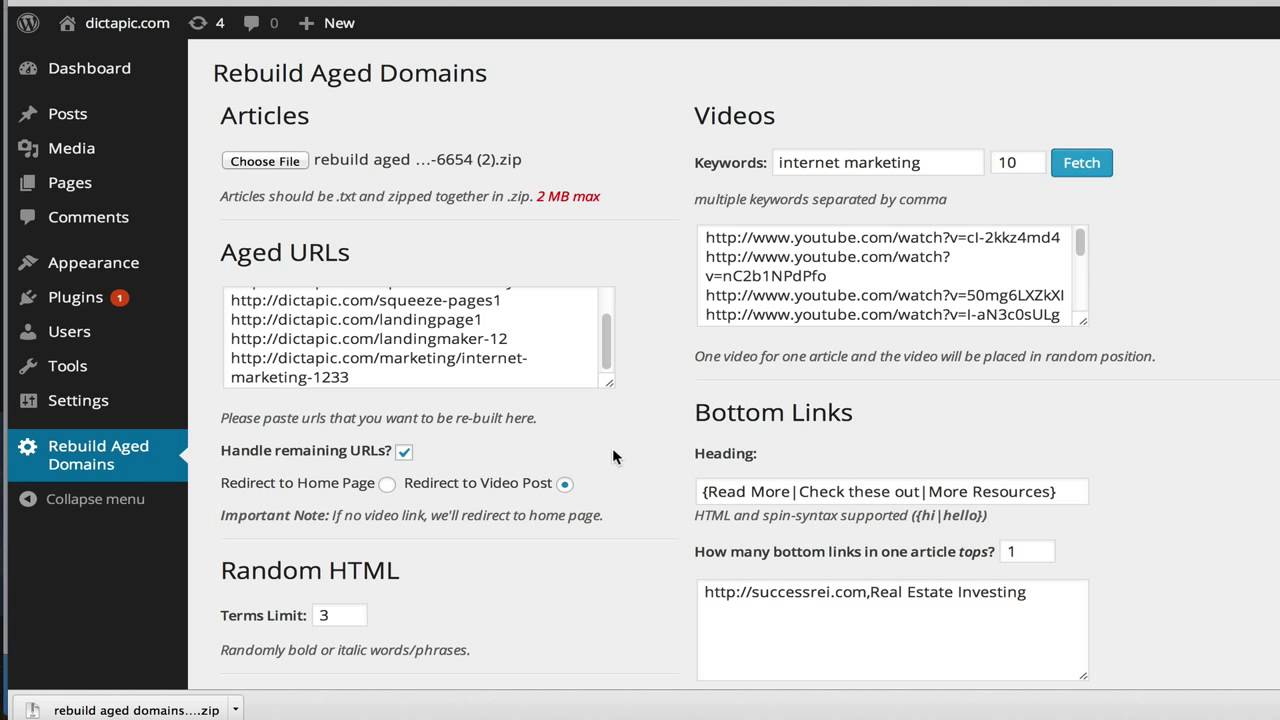
Task: Click selected file name rebuild aged zip
Action: [x=417, y=159]
